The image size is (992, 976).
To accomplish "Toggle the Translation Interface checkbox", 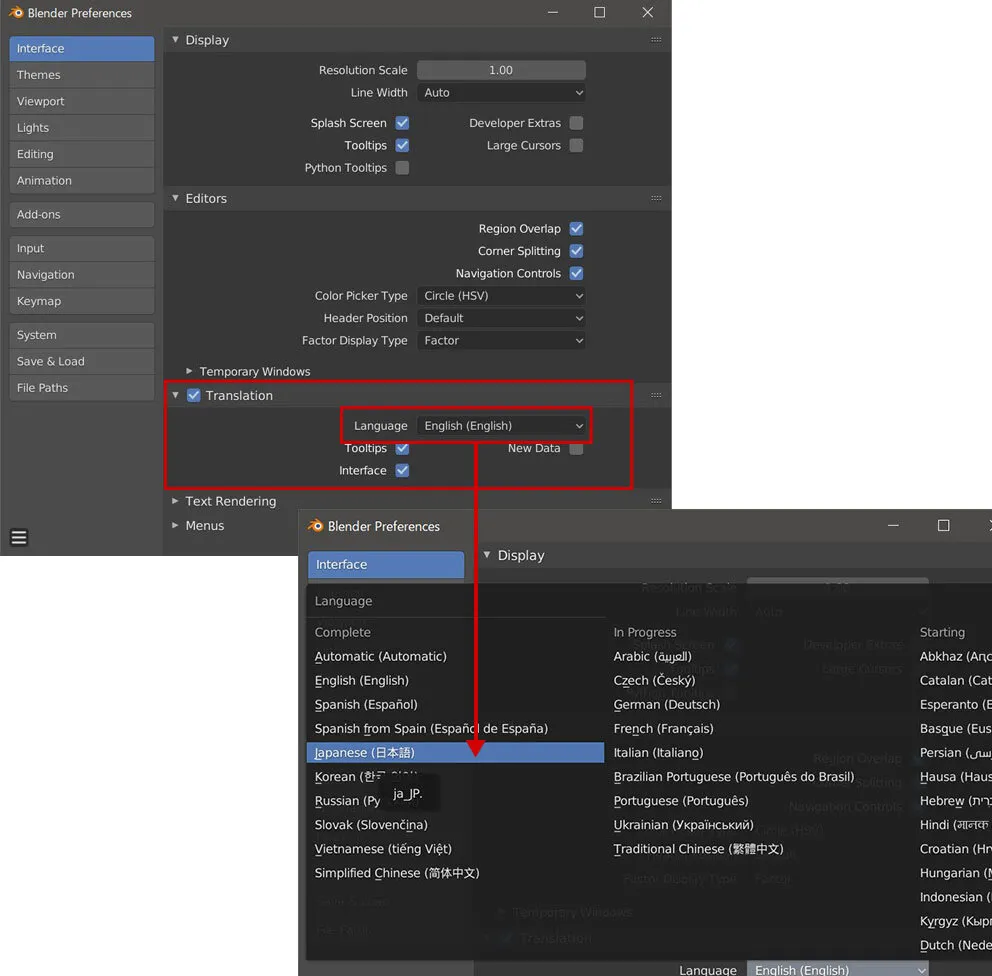I will coord(402,471).
